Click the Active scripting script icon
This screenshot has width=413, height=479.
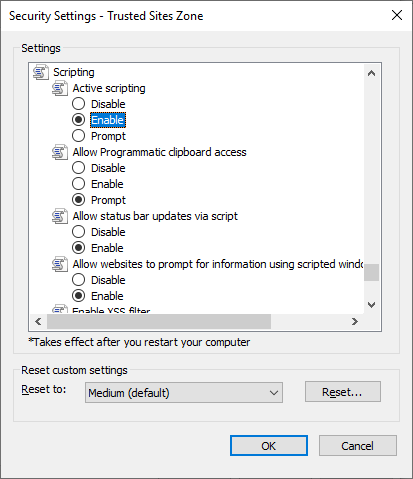(60, 88)
